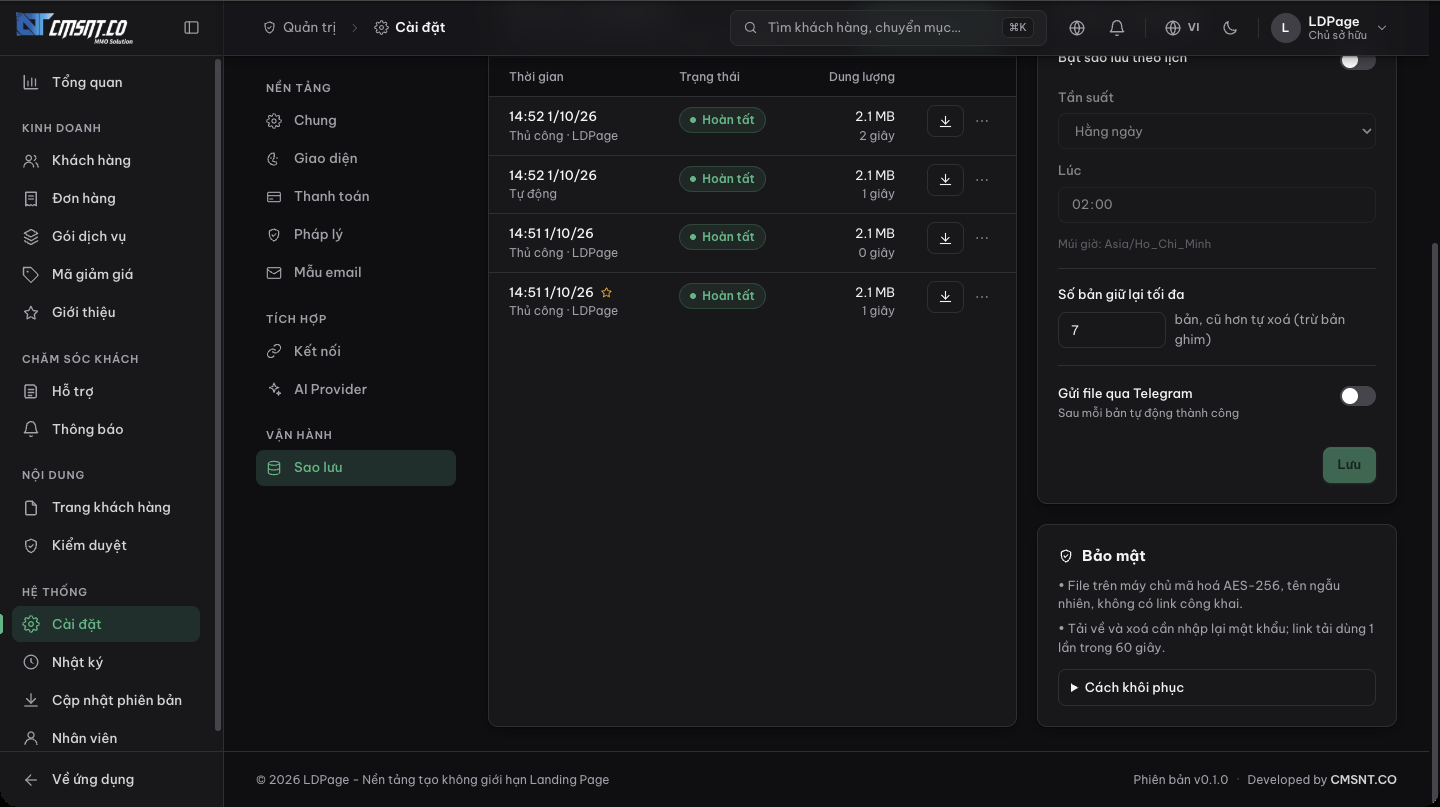Toggle scheduled backup switch

tap(1358, 61)
